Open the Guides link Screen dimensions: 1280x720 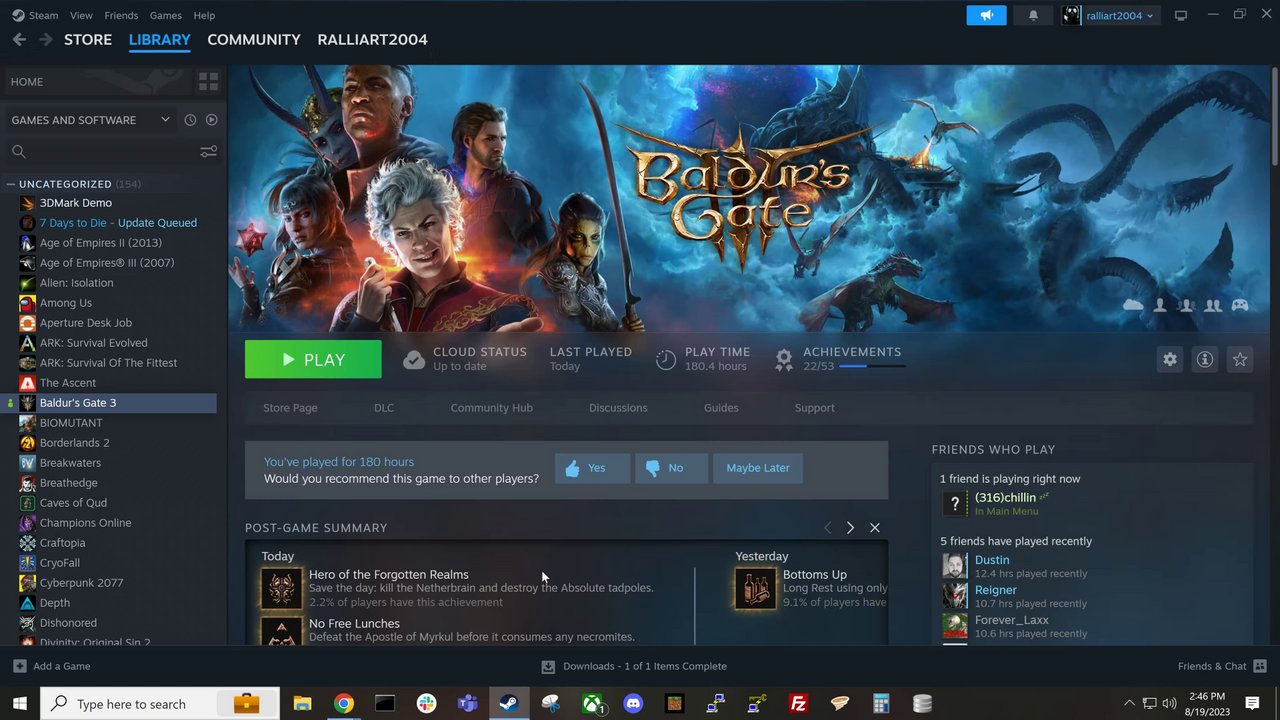[x=721, y=408]
